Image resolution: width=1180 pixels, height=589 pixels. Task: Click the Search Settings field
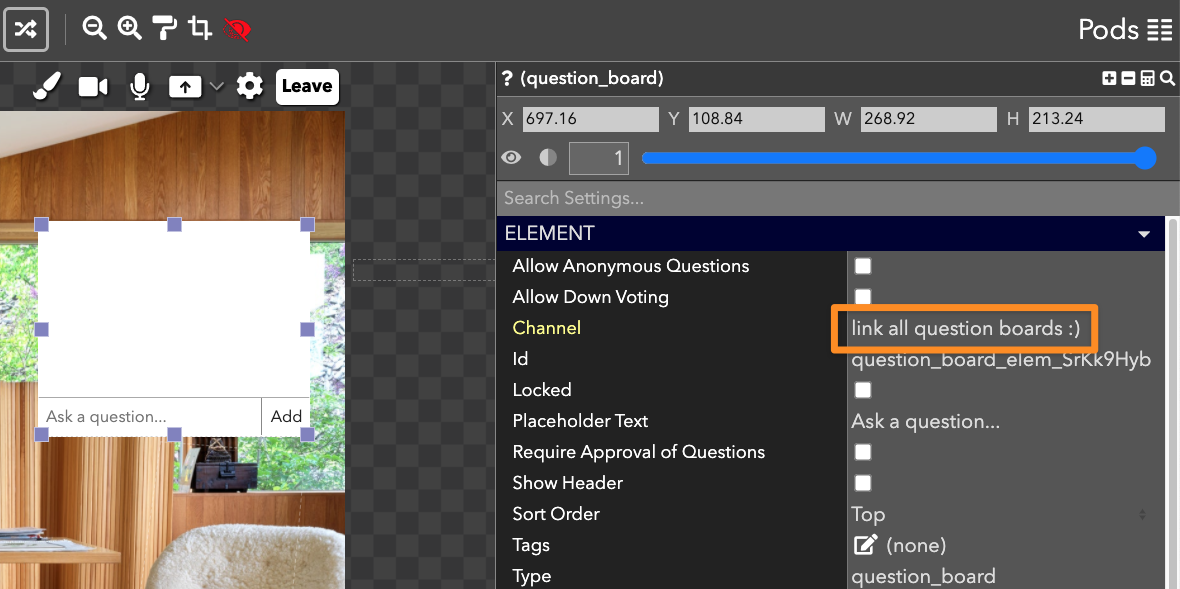coord(838,199)
